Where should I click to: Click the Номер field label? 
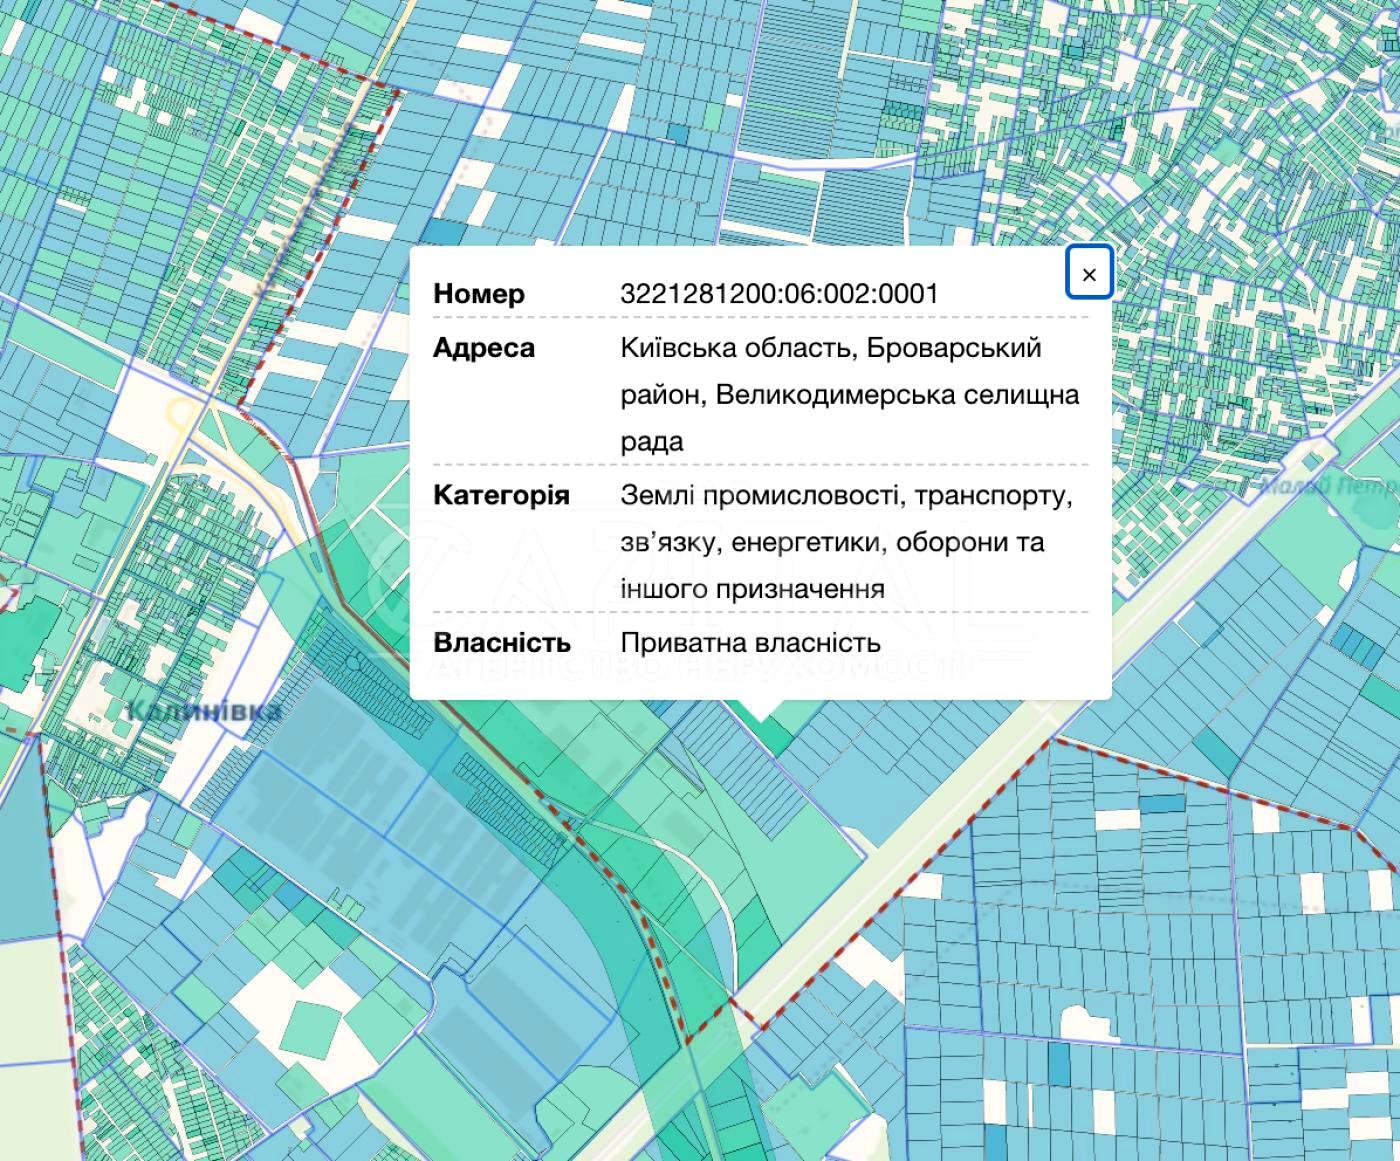point(479,294)
